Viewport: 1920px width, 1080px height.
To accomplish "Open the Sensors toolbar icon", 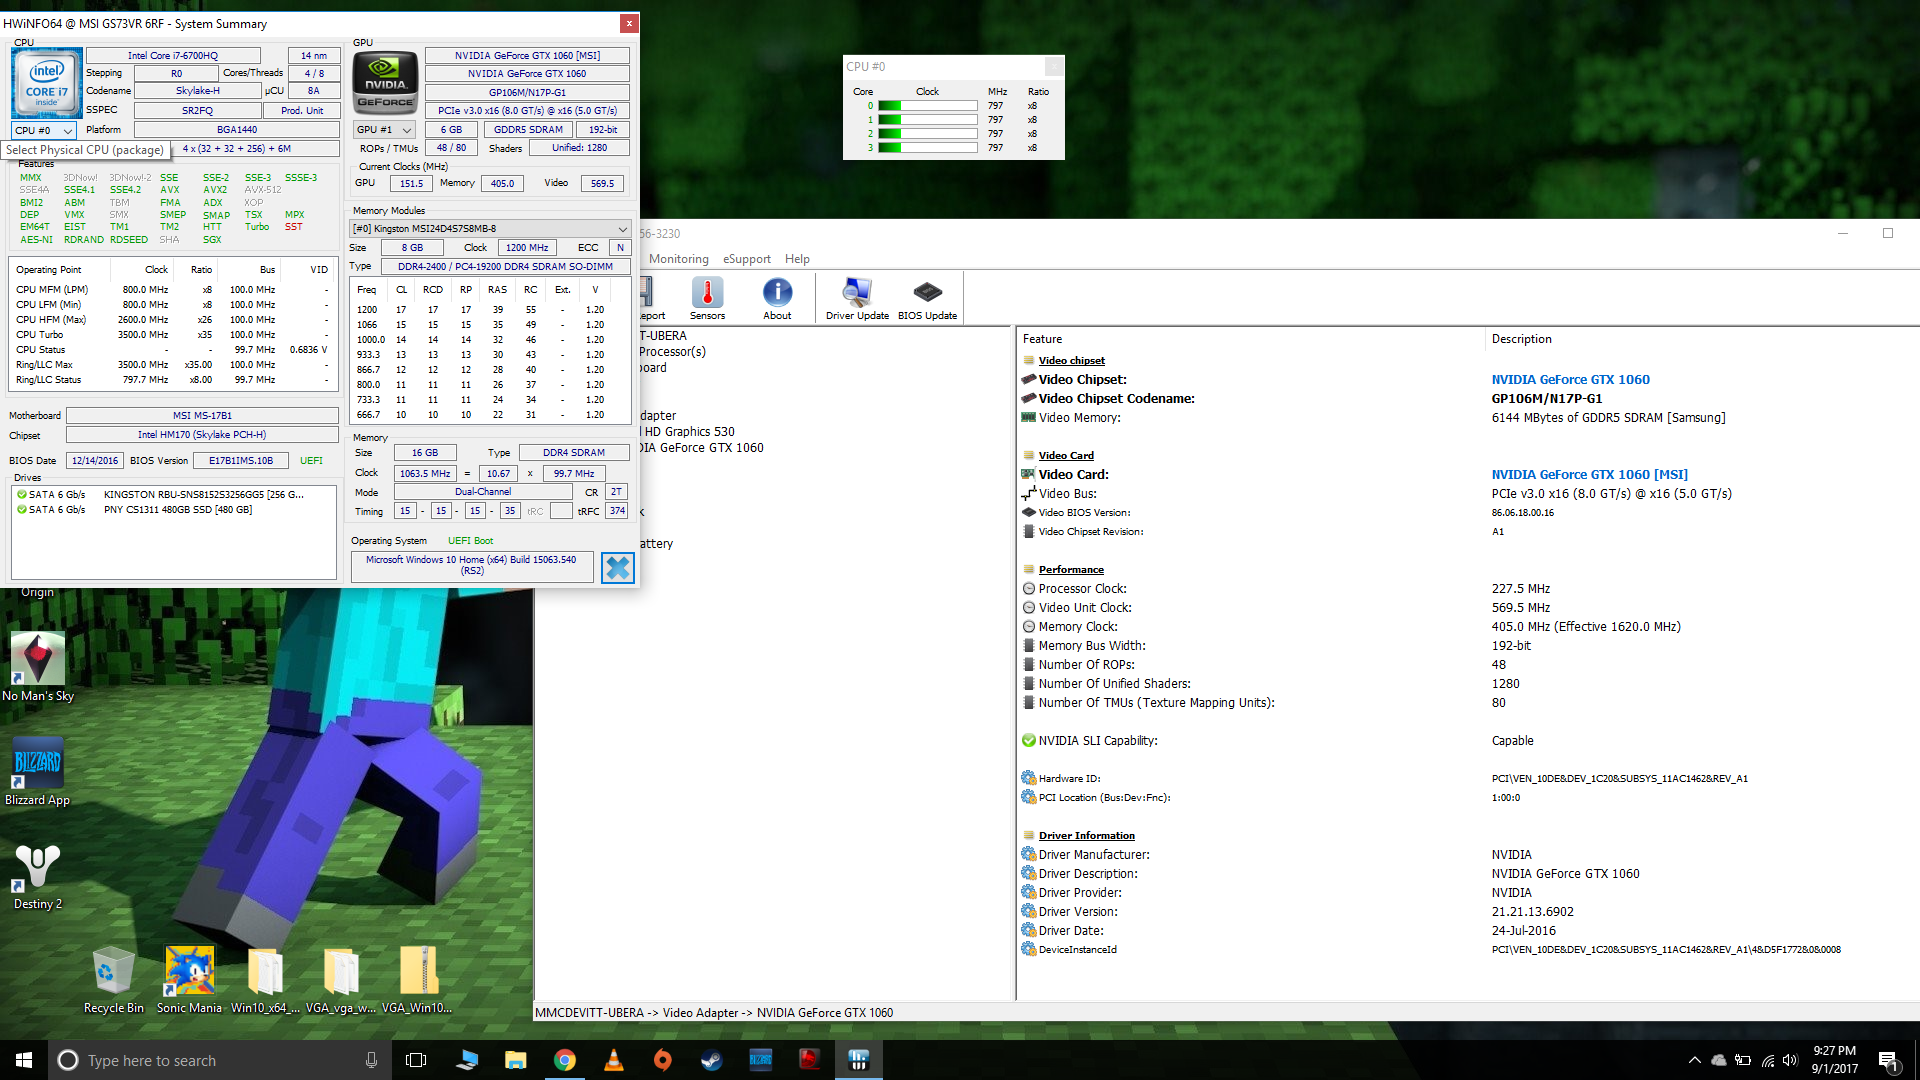I will tap(707, 298).
